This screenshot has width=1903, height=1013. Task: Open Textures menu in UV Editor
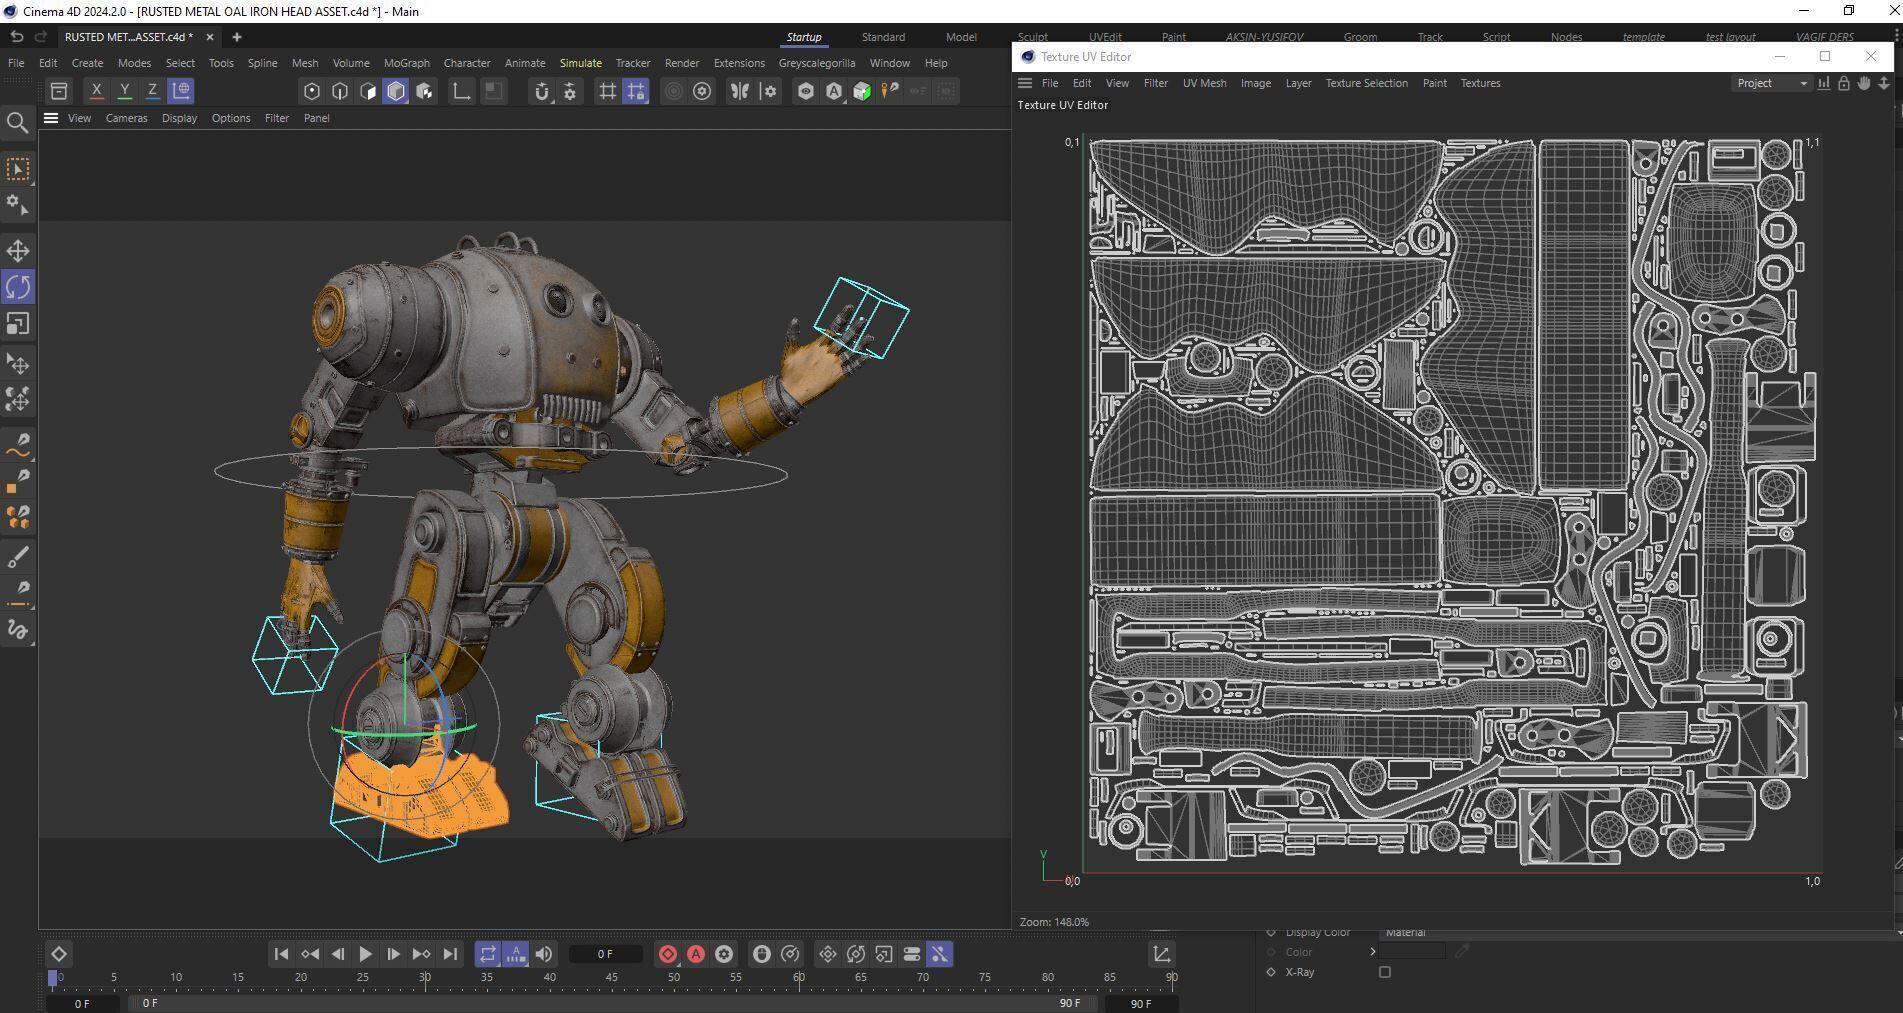1480,83
